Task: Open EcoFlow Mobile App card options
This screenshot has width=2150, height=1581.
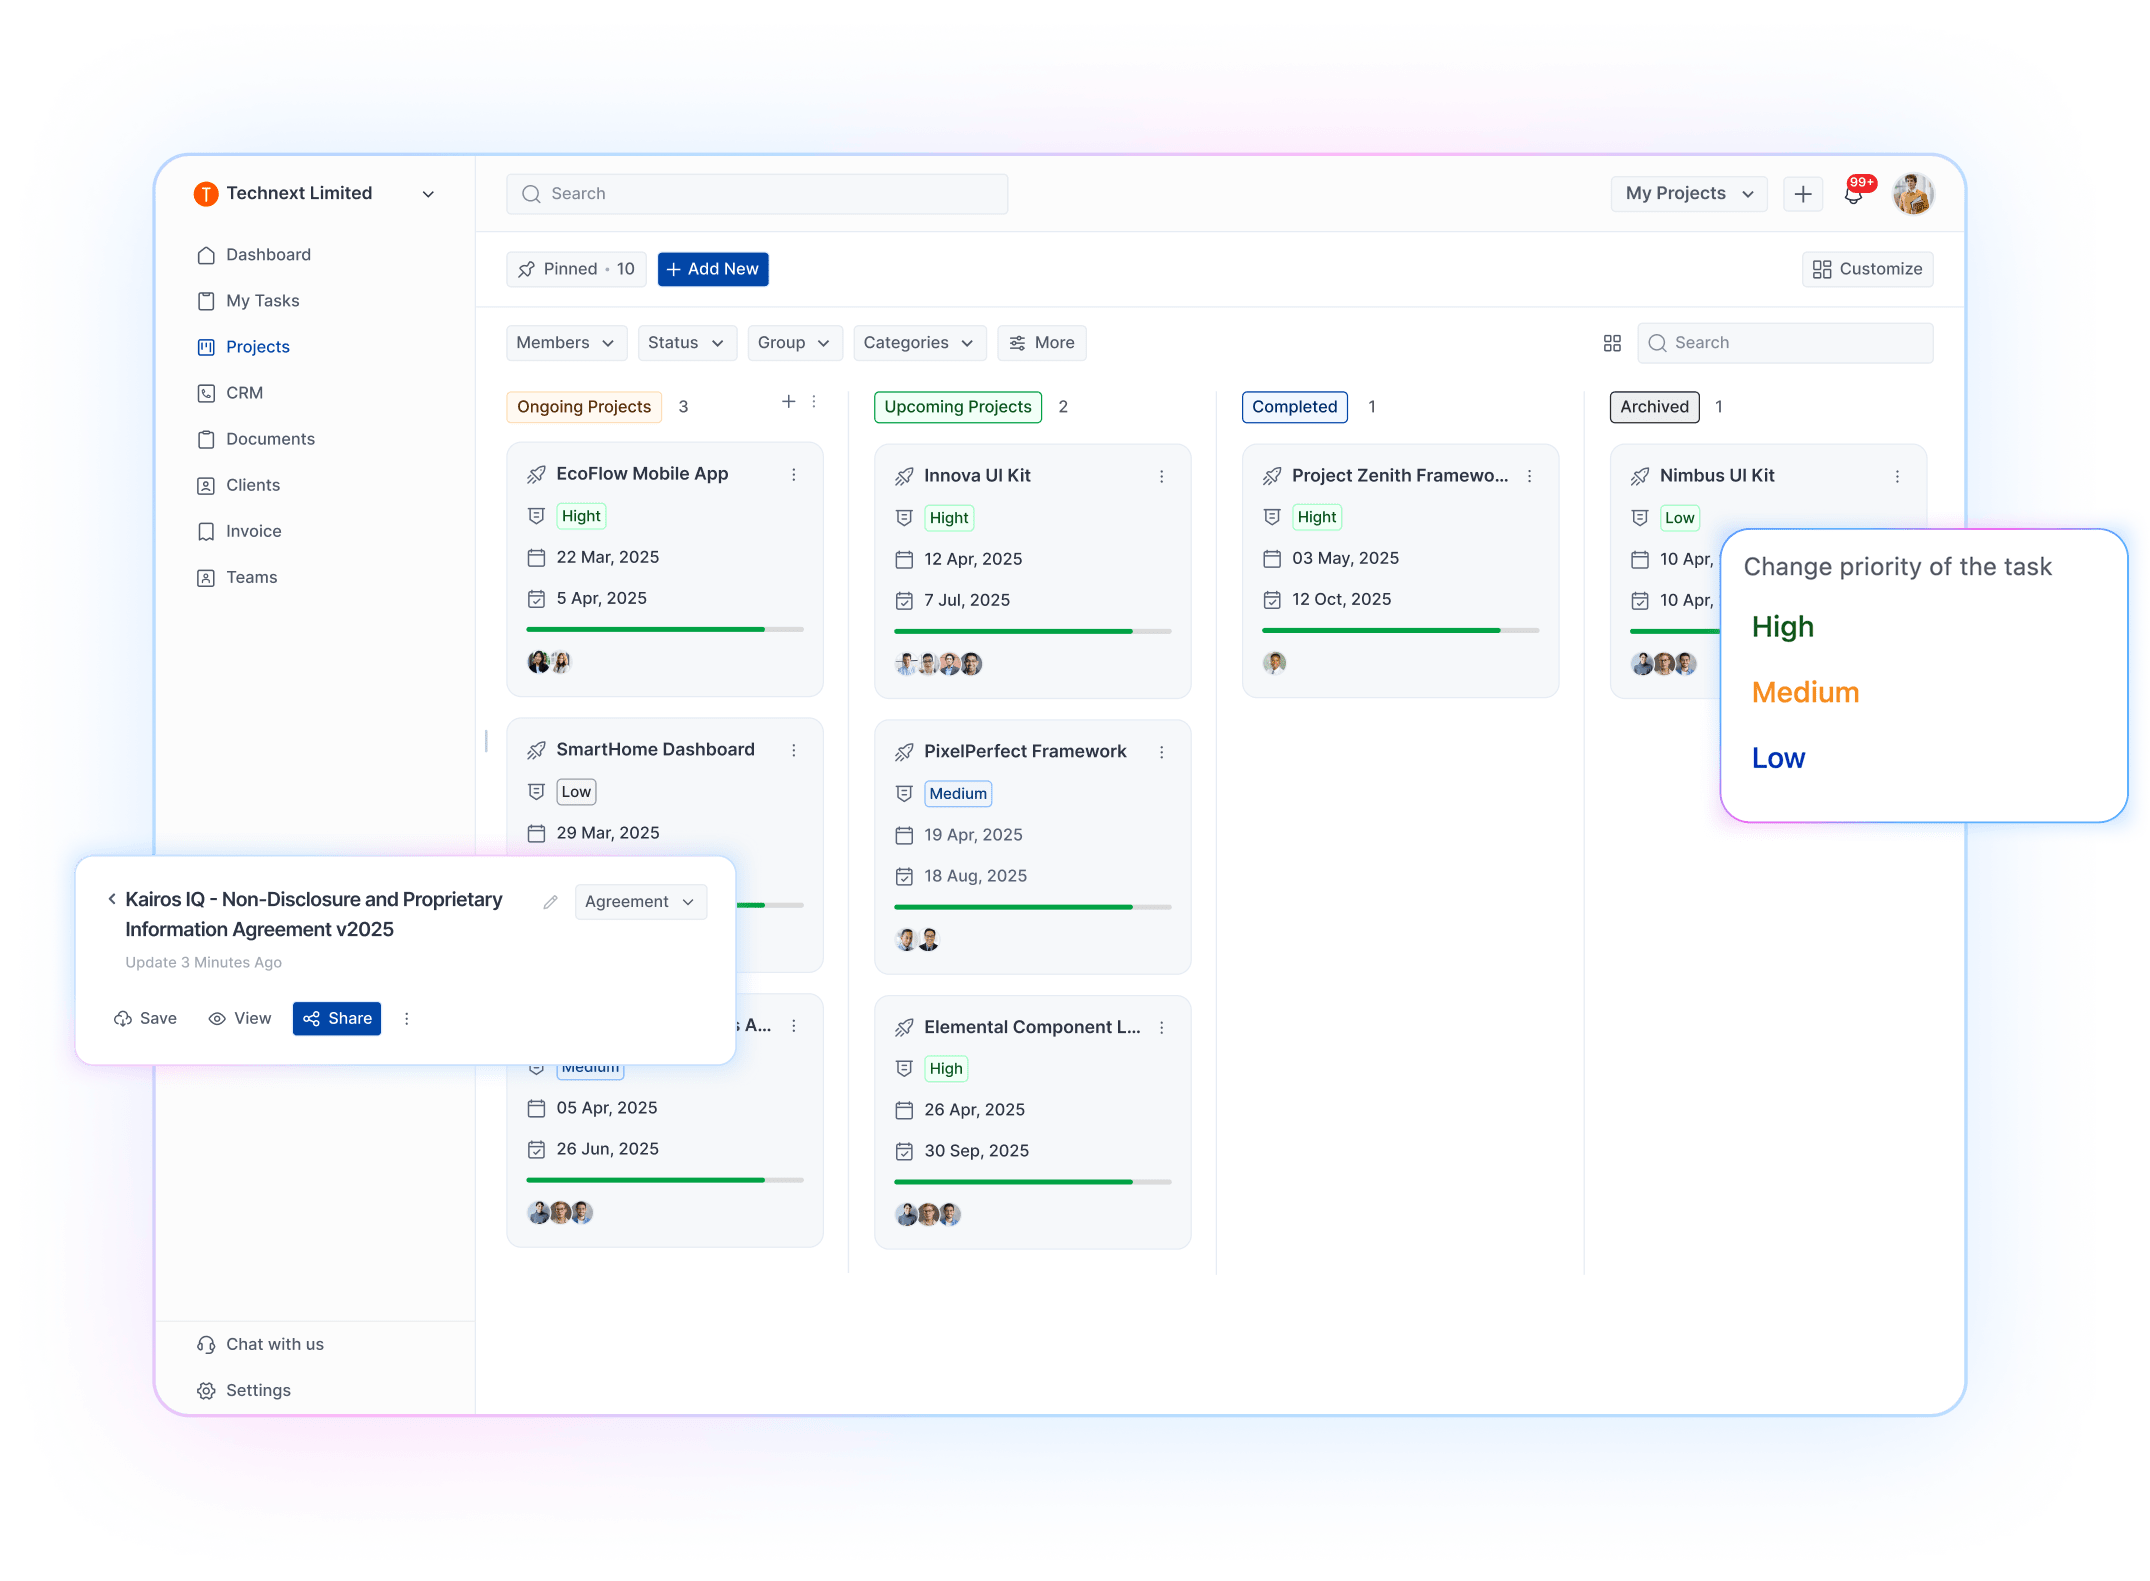Action: tap(794, 475)
